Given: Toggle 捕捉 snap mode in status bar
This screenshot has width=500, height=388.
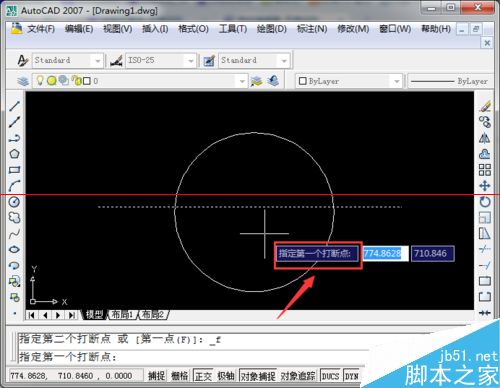Looking at the screenshot, I should [156, 376].
